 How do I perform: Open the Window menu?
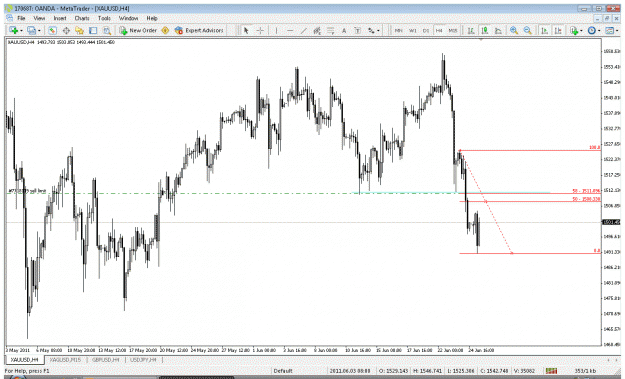click(128, 18)
